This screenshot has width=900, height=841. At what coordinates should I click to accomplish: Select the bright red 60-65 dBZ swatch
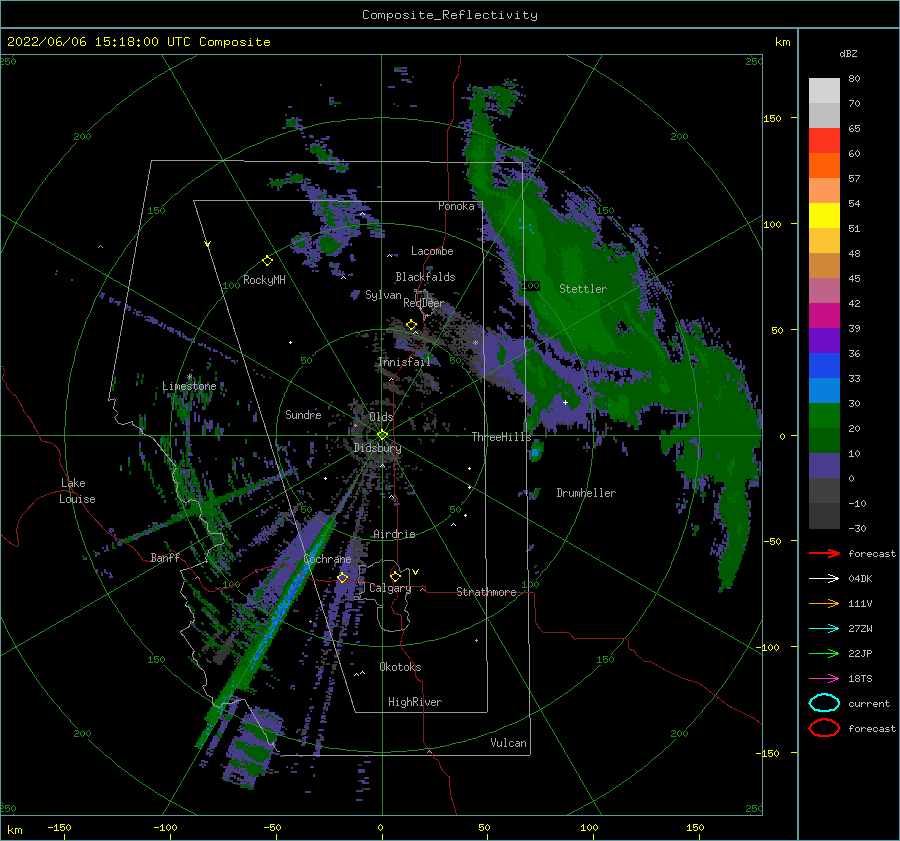point(824,141)
